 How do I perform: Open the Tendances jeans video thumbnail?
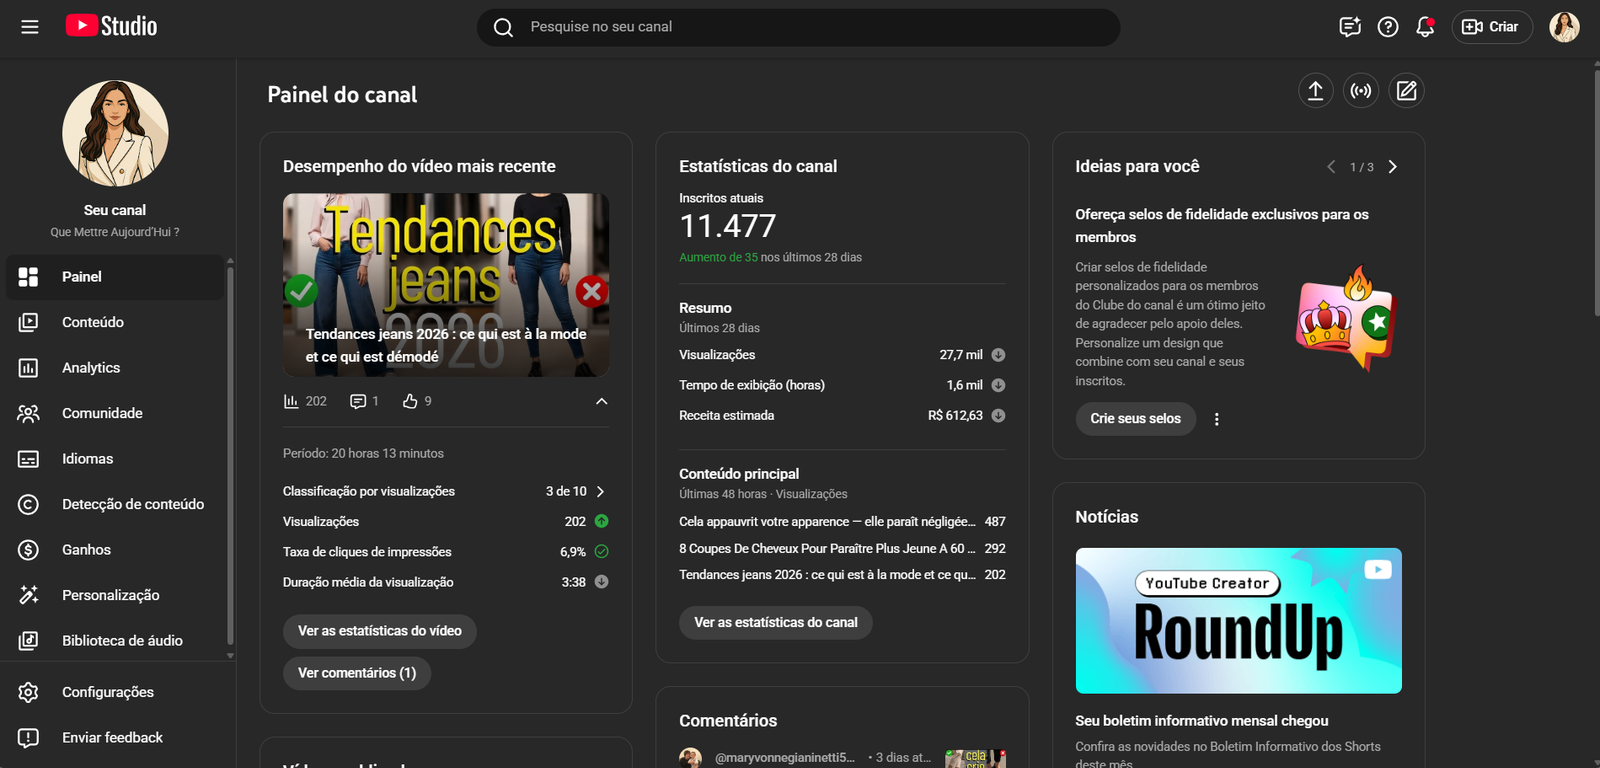[x=446, y=284]
